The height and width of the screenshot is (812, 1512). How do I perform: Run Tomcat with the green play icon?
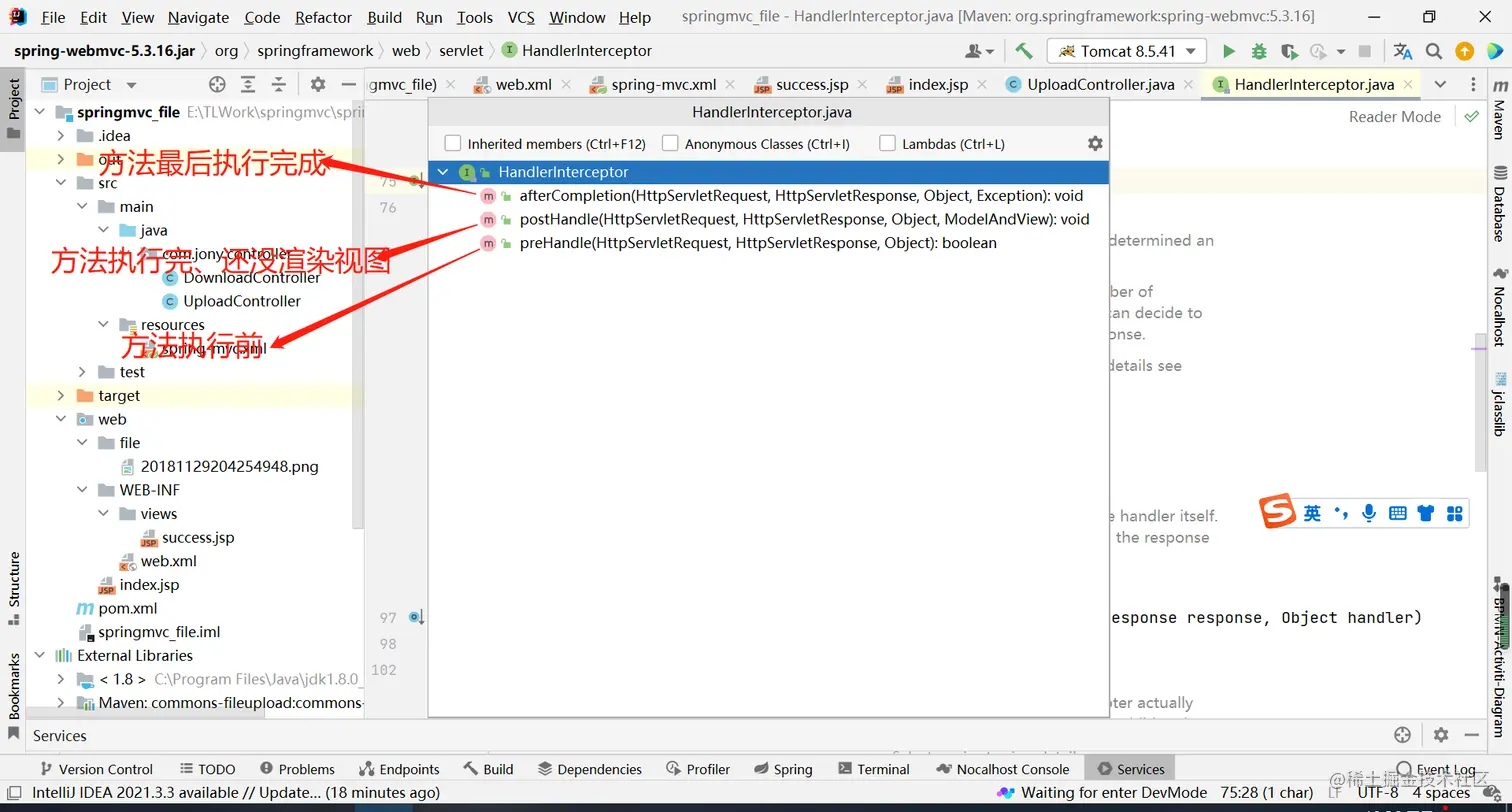(1229, 51)
